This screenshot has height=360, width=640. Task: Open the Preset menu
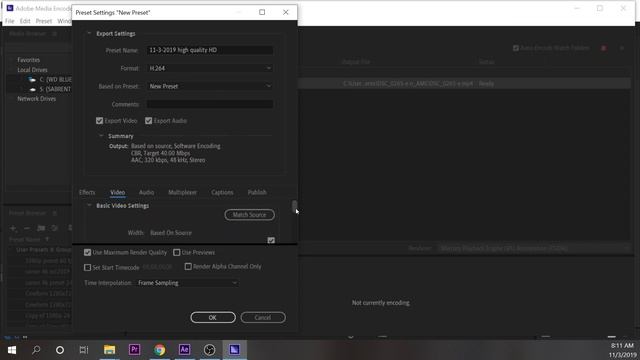(44, 21)
